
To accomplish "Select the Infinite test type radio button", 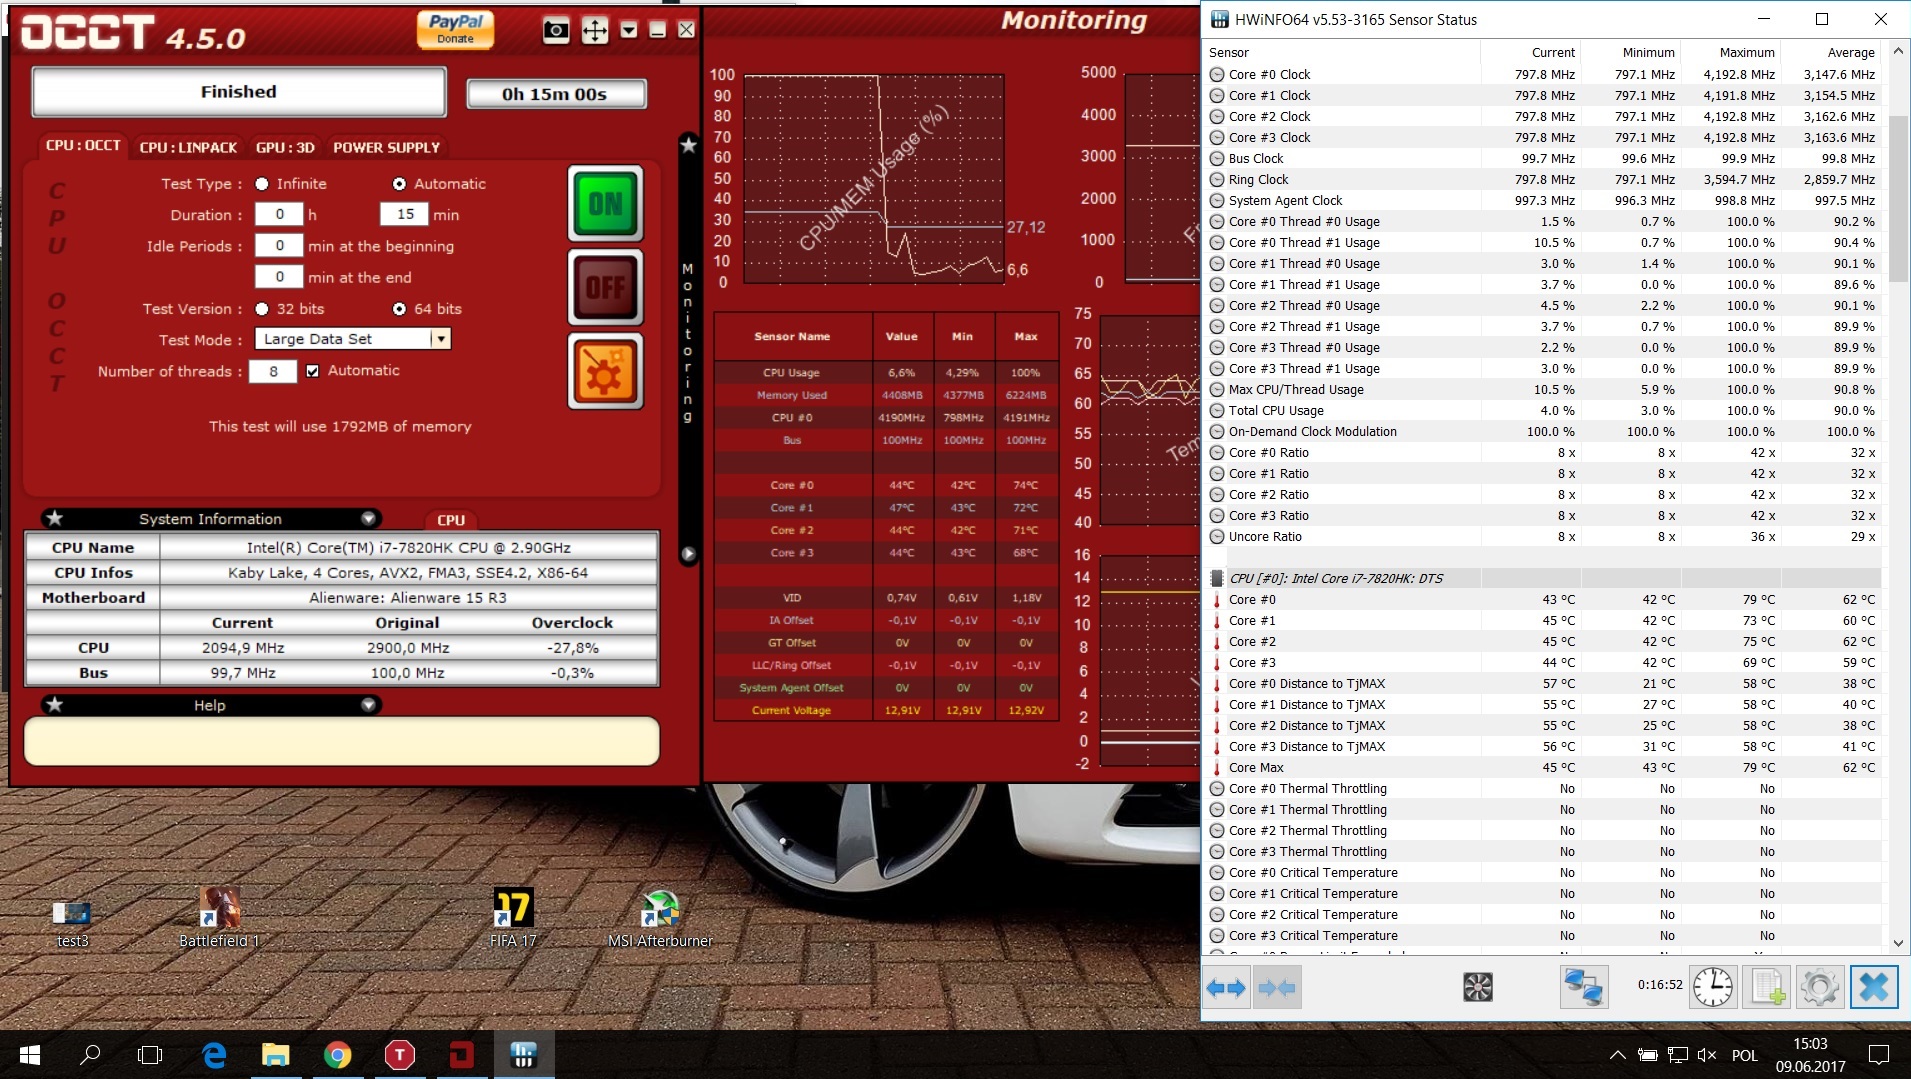I will click(x=262, y=184).
